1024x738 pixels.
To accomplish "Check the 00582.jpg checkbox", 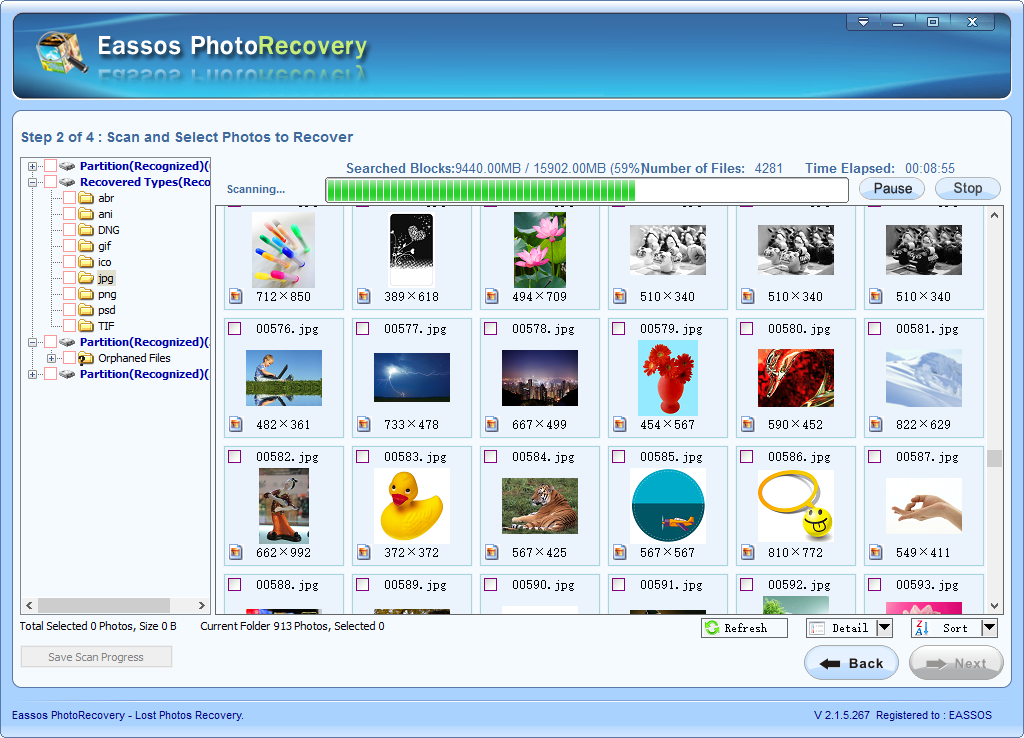I will (x=234, y=457).
